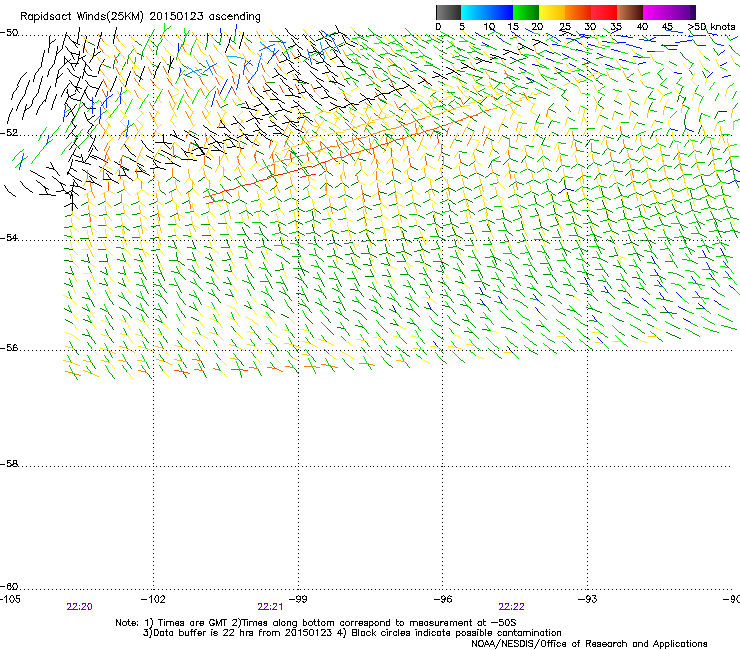Image resolution: width=740 pixels, height=650 pixels.
Task: Click the '-56' latitude axis label
Action: click(9, 348)
